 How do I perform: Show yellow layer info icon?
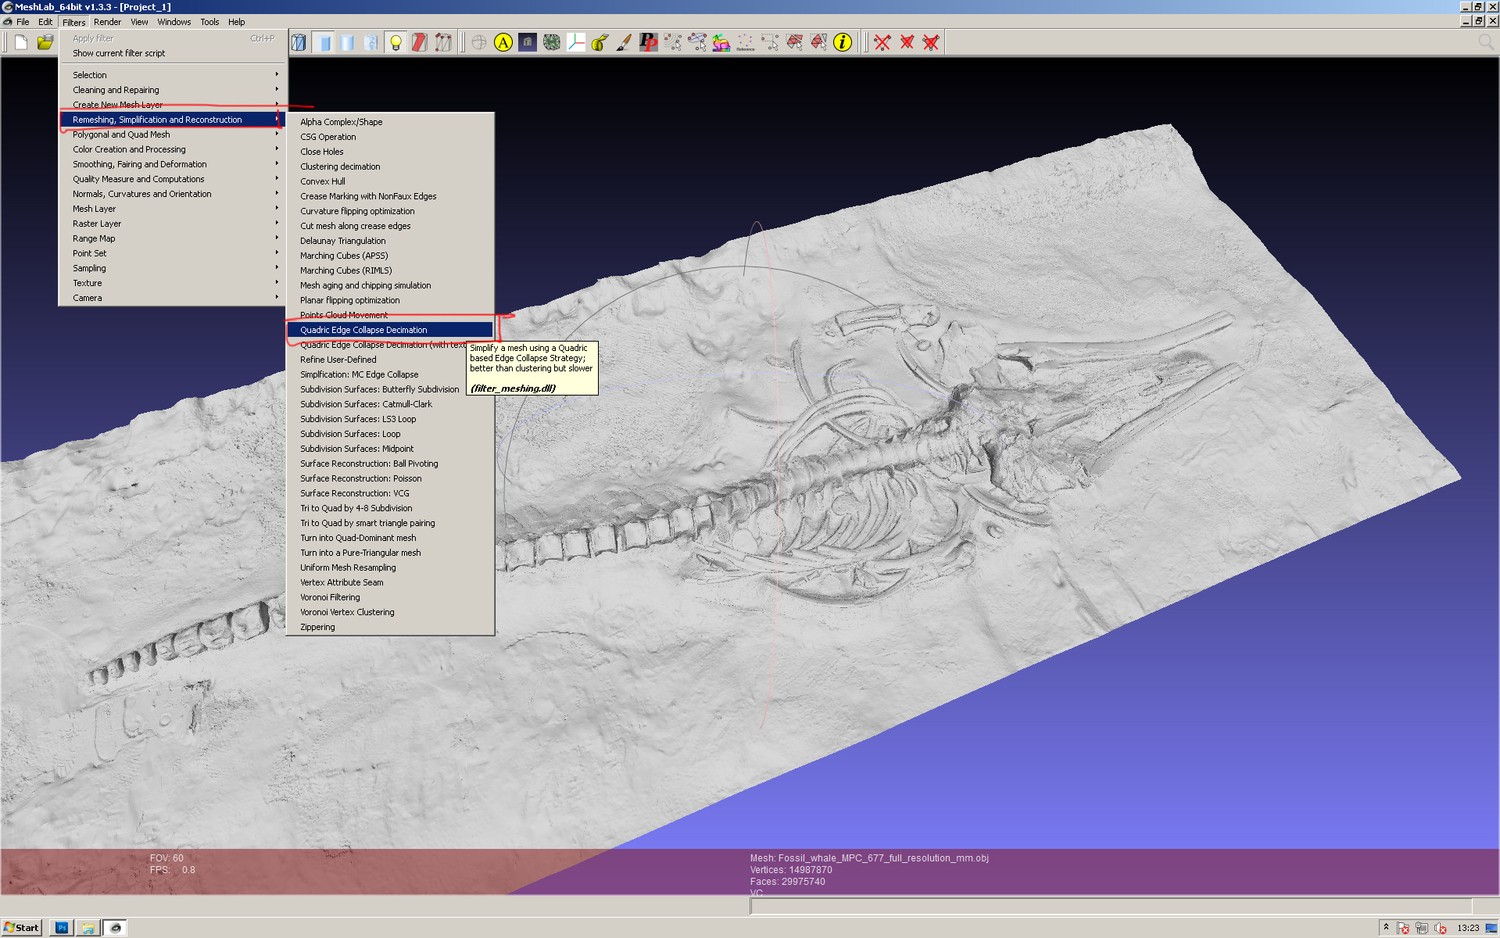click(843, 42)
